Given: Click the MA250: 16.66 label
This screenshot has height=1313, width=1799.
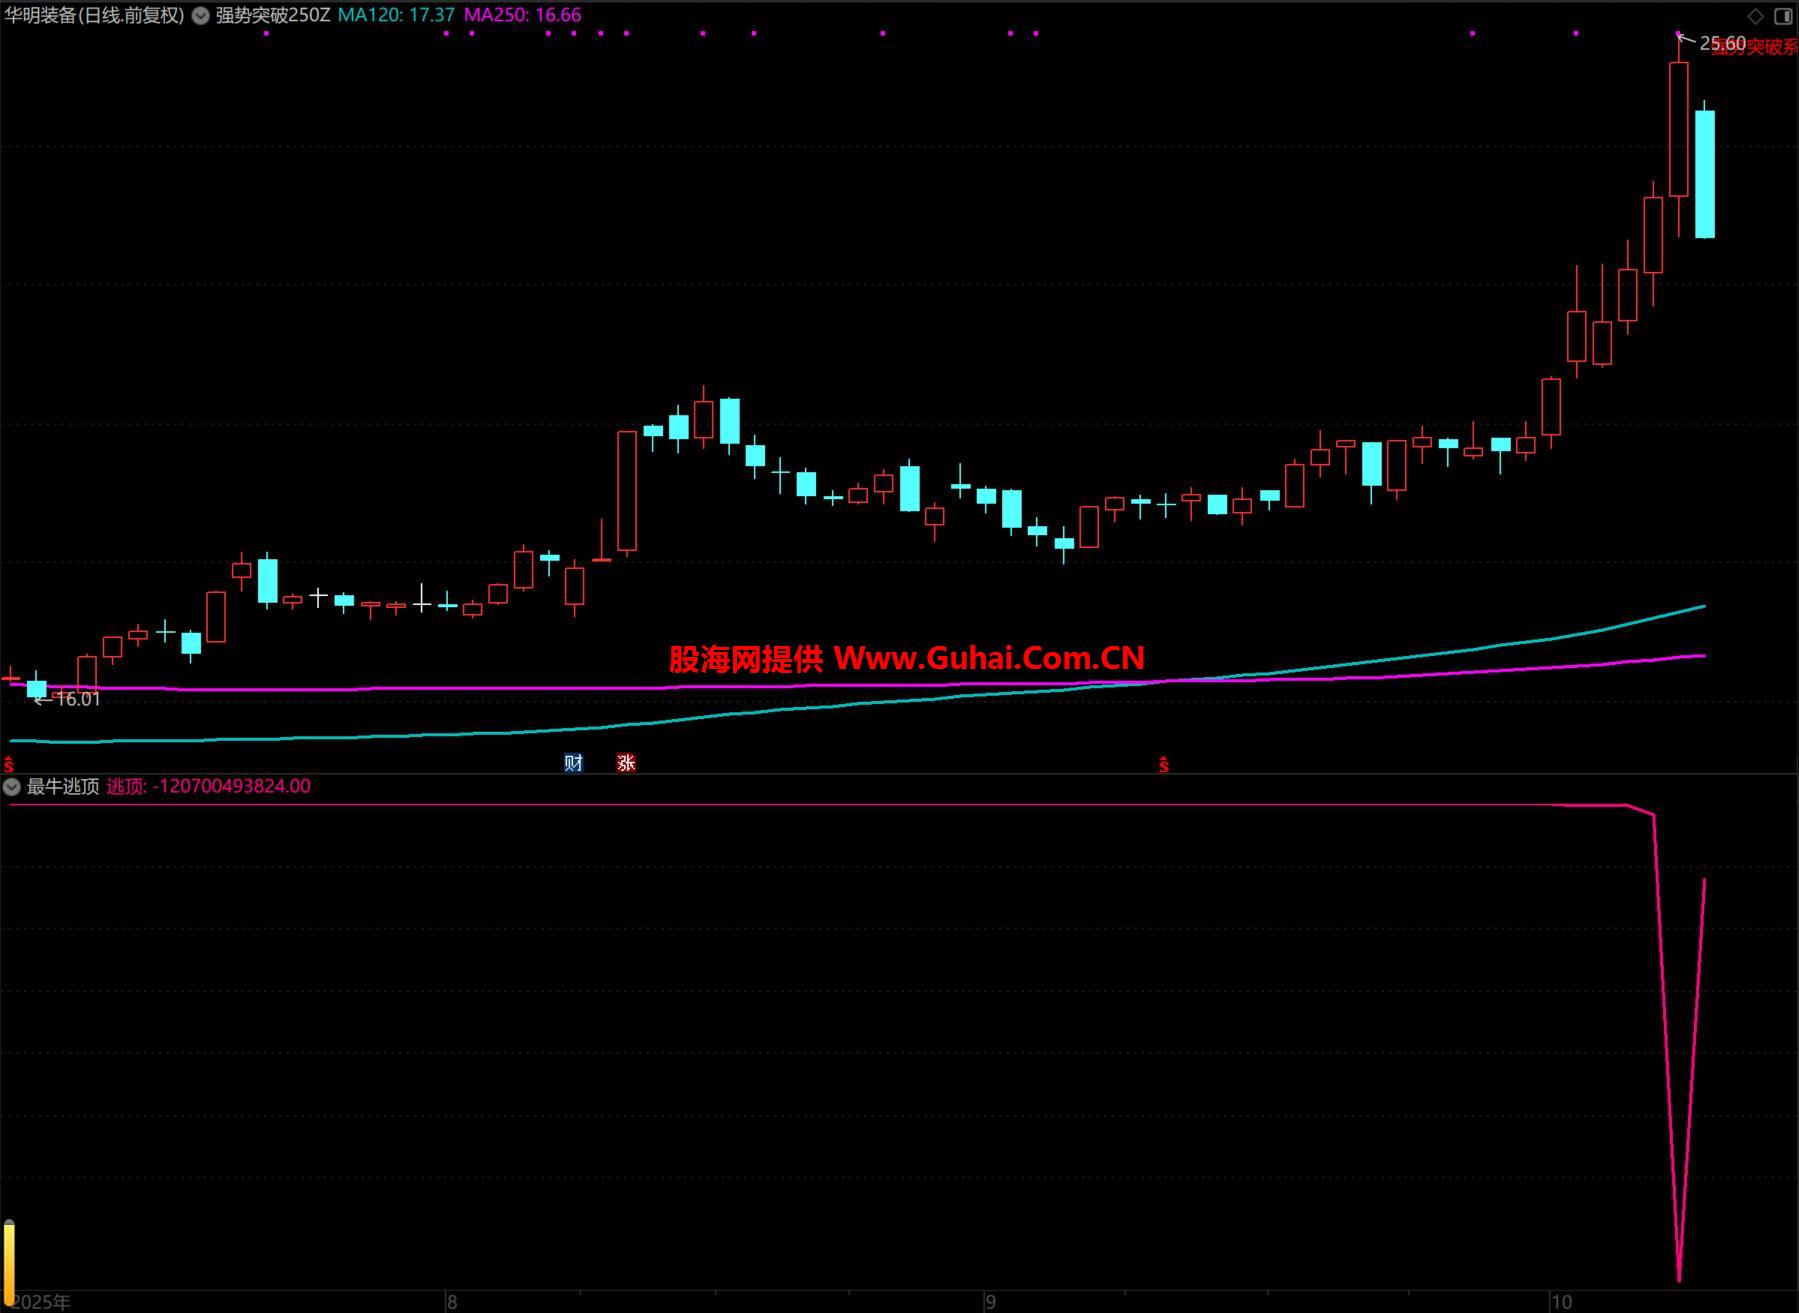Looking at the screenshot, I should (x=522, y=16).
